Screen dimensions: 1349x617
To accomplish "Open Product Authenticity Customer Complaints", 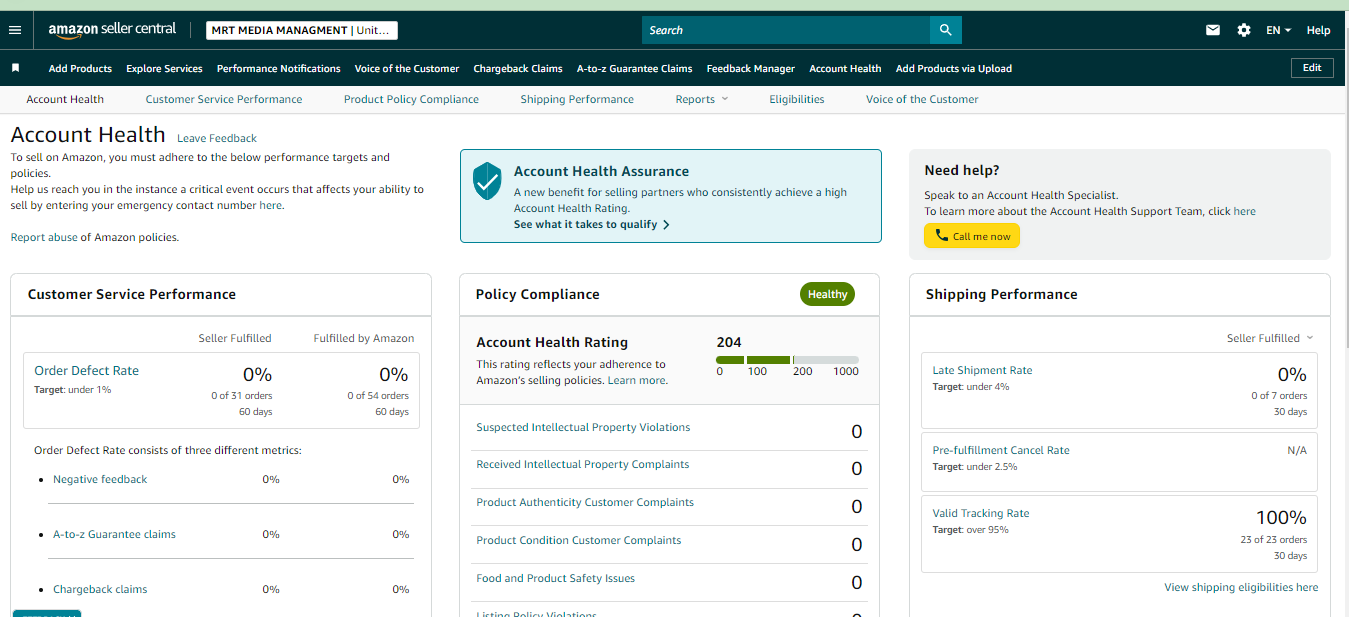I will (585, 502).
